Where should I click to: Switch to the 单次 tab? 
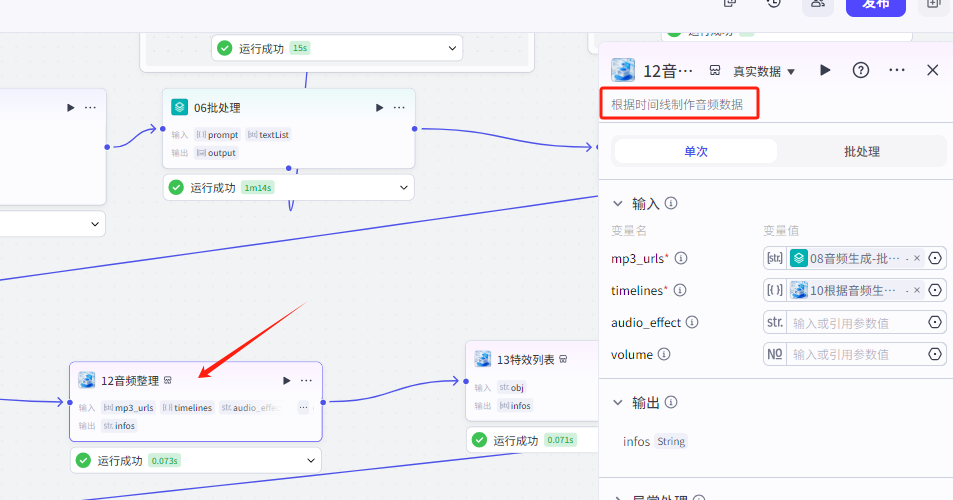695,151
